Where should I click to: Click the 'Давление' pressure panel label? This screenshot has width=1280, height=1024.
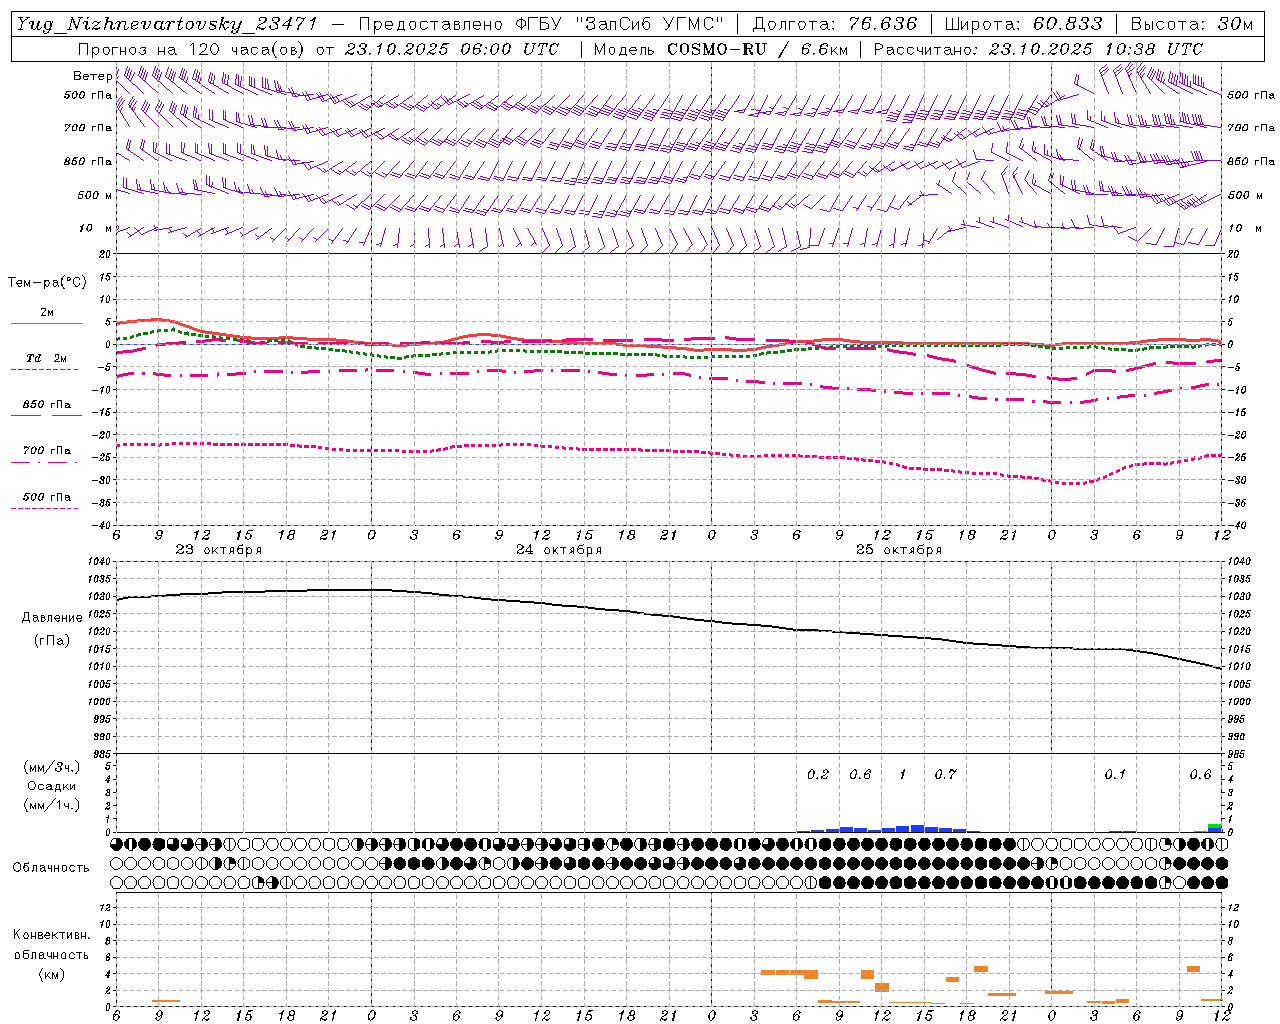52,618
